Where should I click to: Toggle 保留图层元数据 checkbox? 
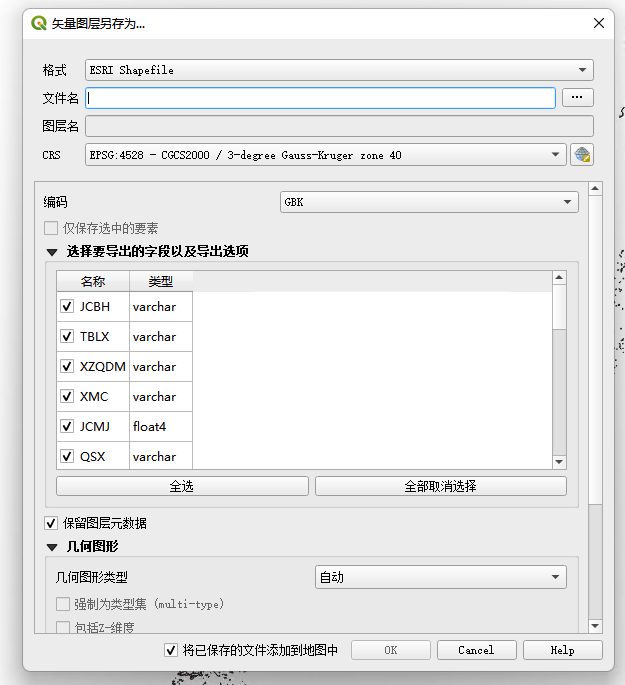[51, 523]
